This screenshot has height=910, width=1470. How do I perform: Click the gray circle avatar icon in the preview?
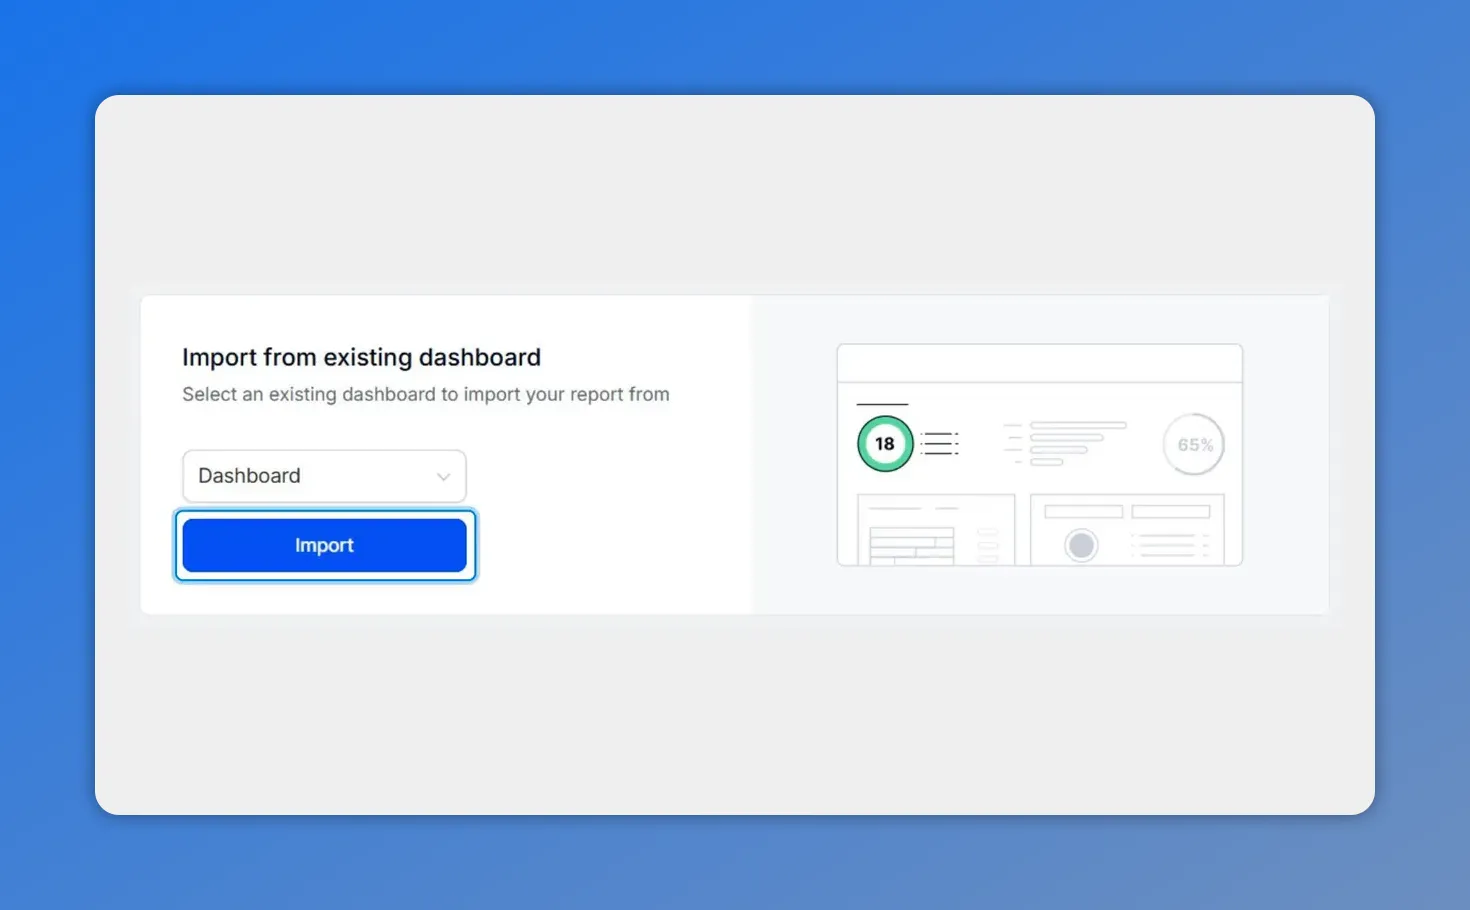click(x=1081, y=545)
